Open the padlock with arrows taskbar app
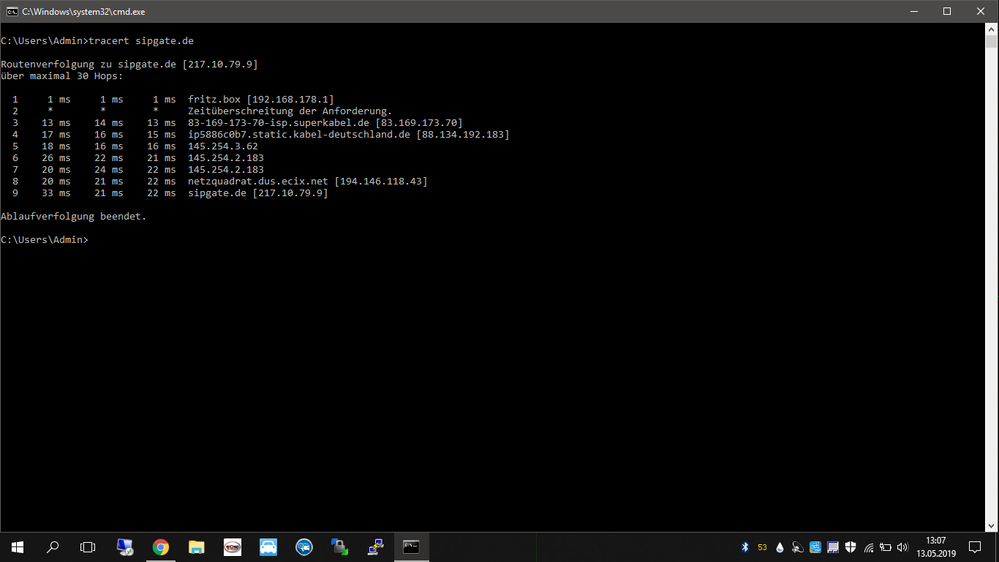Image resolution: width=999 pixels, height=562 pixels. tap(340, 547)
